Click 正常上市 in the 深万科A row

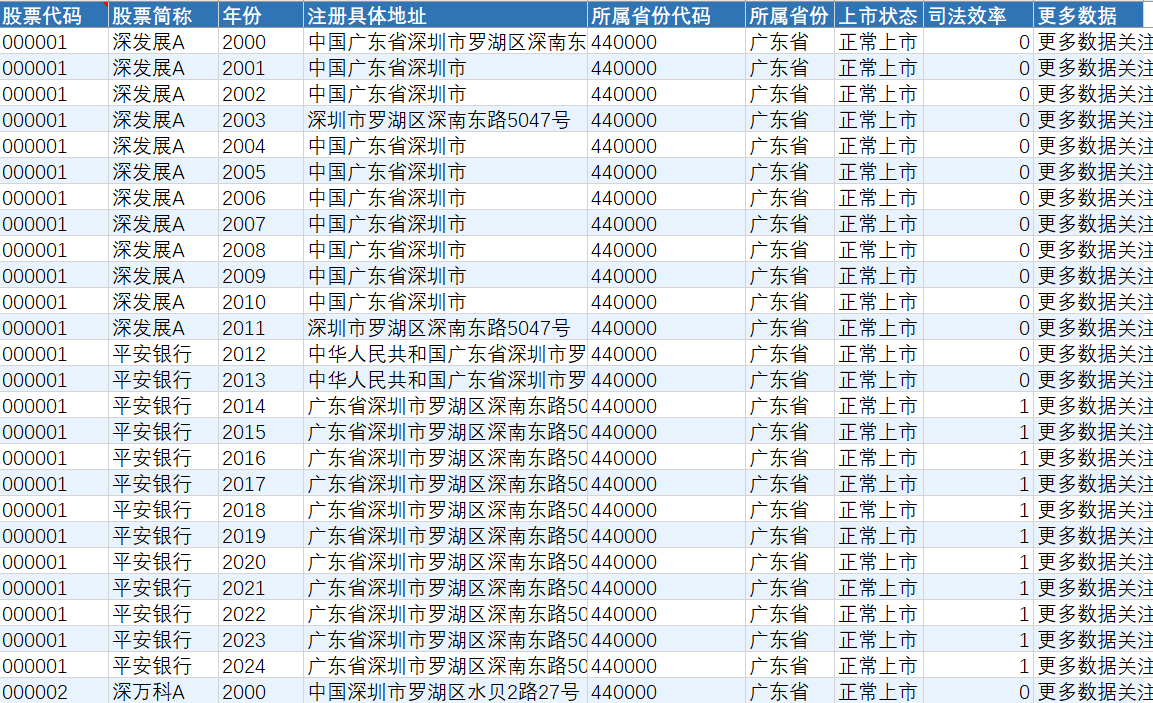(x=879, y=692)
